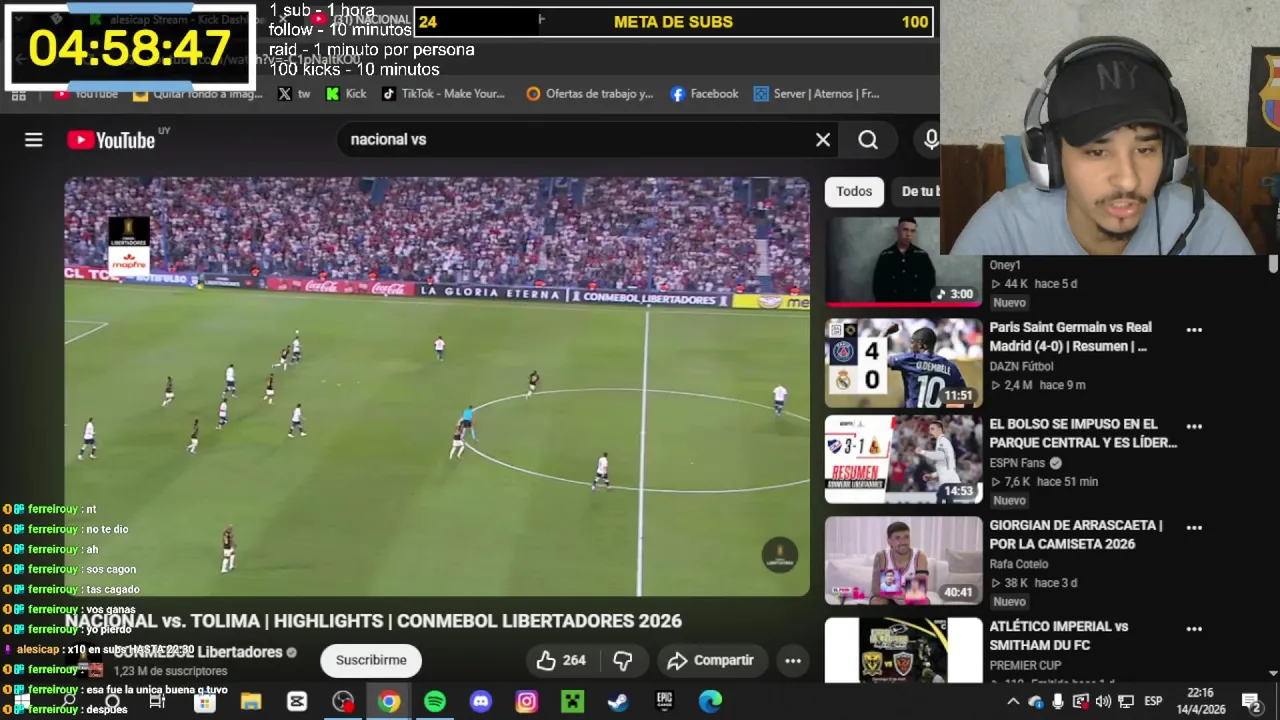
Task: Switch the ESP input language indicator
Action: 1153,702
